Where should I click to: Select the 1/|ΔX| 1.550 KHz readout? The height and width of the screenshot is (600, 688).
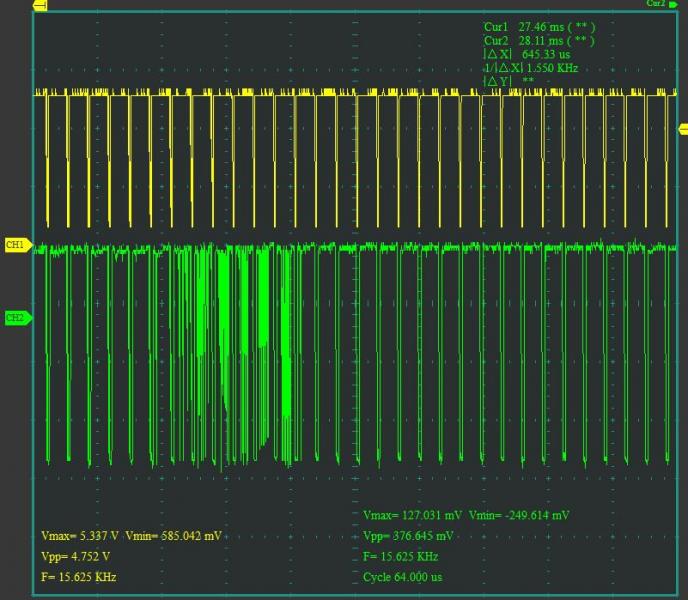click(530, 67)
